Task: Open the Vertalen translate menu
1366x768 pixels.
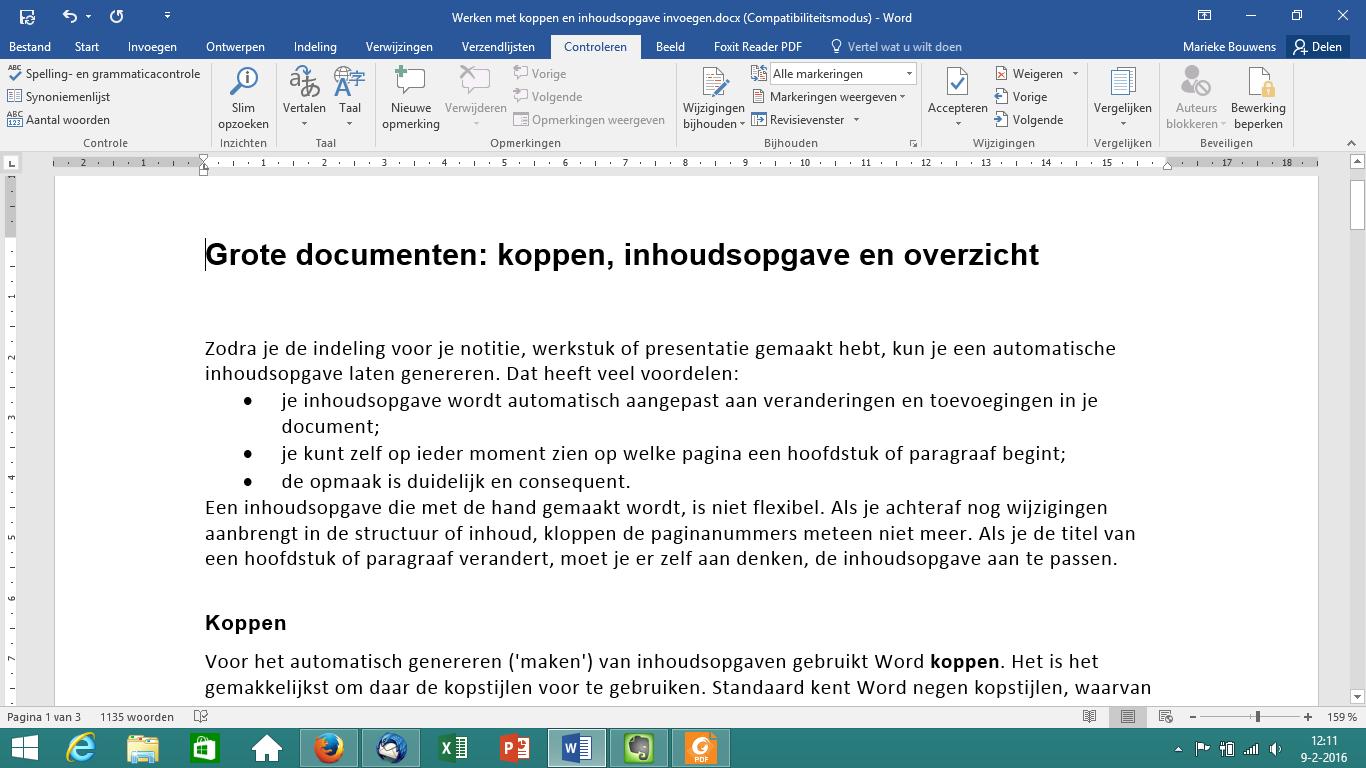Action: click(304, 98)
